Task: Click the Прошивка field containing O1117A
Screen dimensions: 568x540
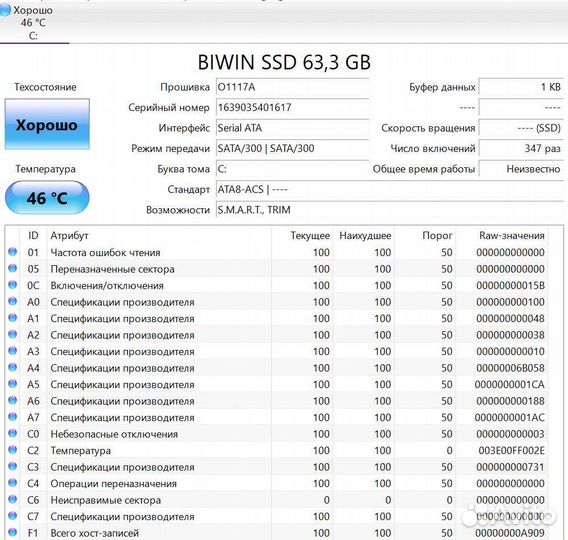Action: [292, 87]
